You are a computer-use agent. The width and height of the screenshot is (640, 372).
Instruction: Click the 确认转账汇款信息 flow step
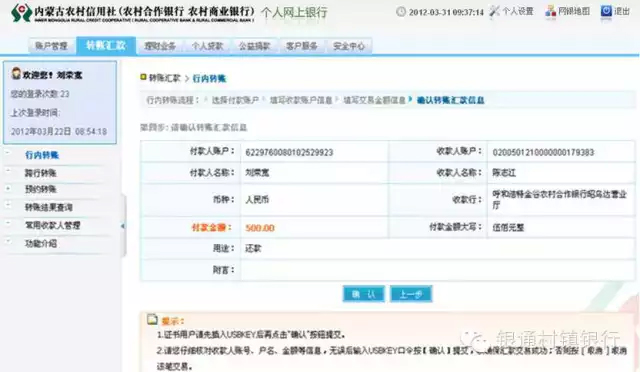[451, 100]
